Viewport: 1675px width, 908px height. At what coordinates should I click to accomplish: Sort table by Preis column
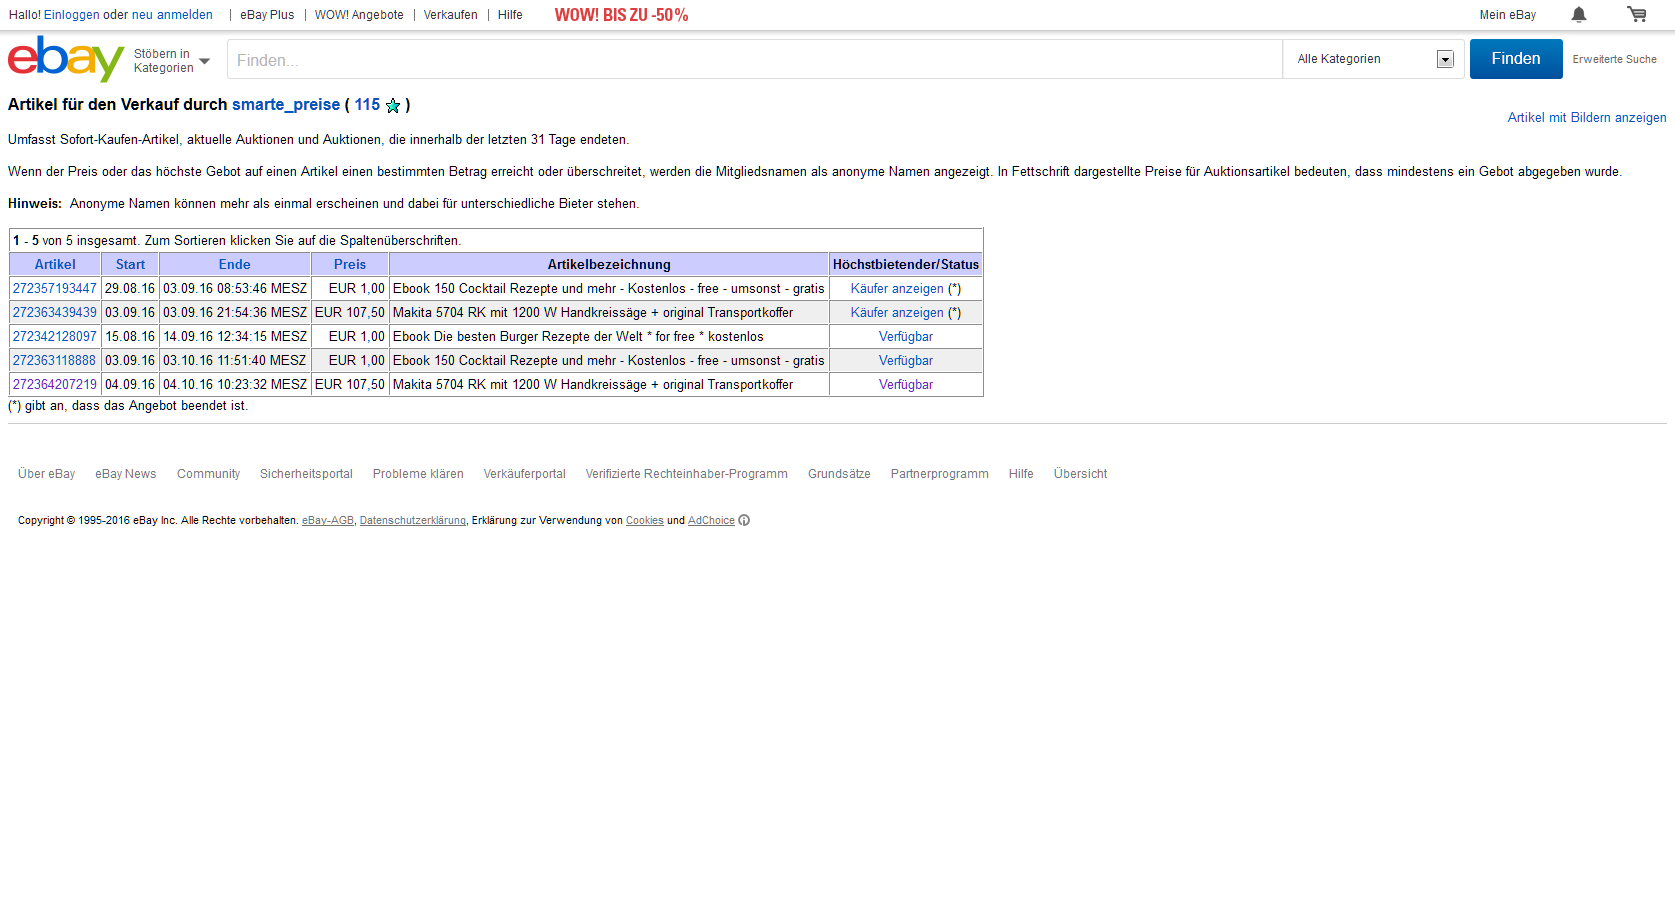click(349, 265)
